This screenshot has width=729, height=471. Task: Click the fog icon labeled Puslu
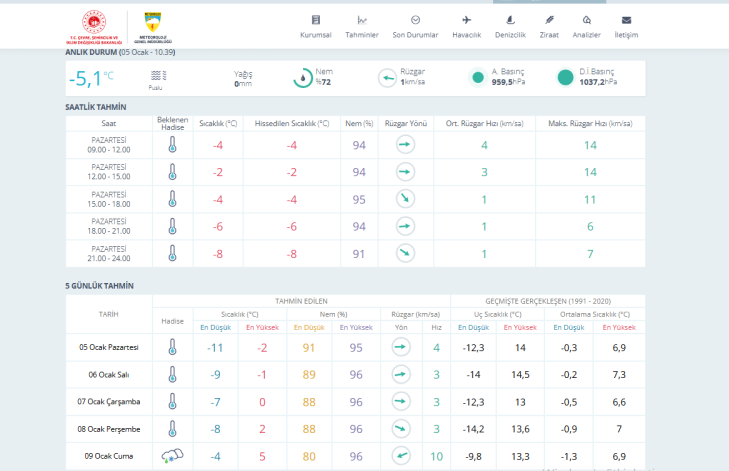point(156,75)
